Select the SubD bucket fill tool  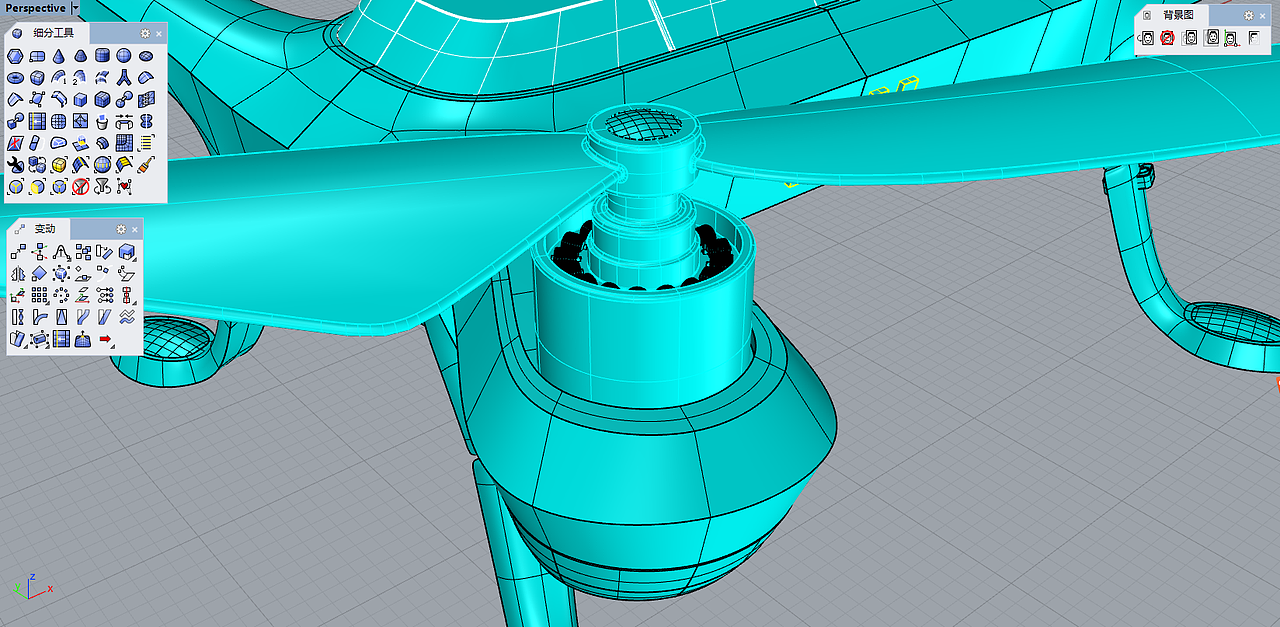pos(102,121)
